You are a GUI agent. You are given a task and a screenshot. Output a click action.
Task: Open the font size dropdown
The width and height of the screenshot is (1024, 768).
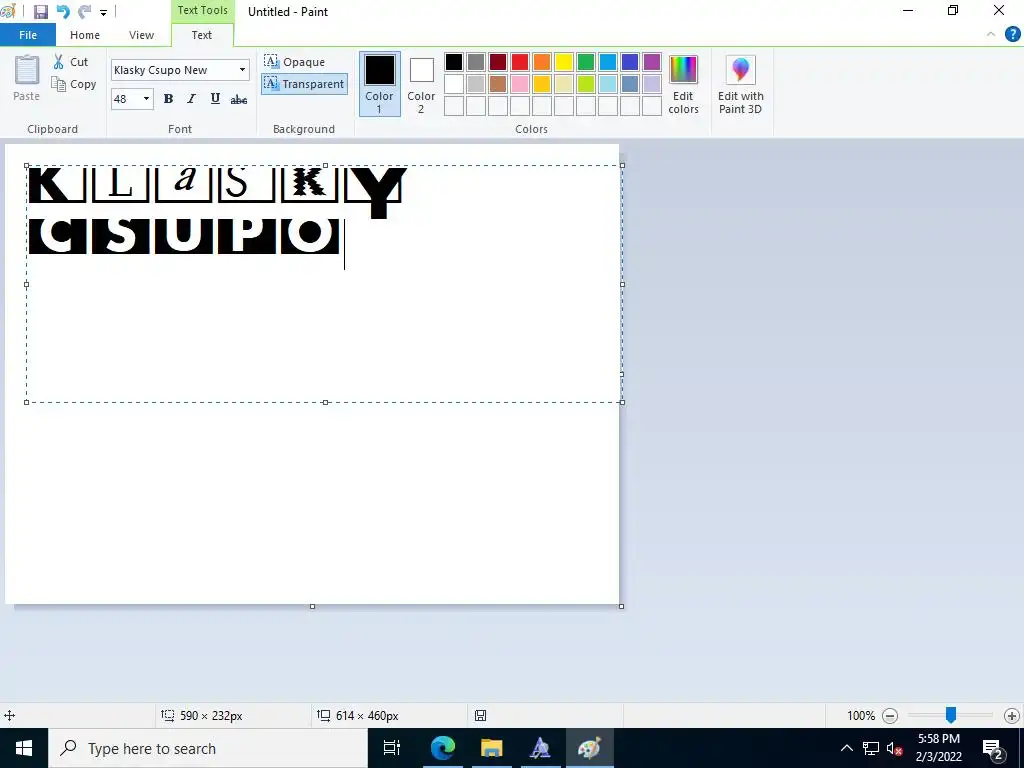click(146, 99)
